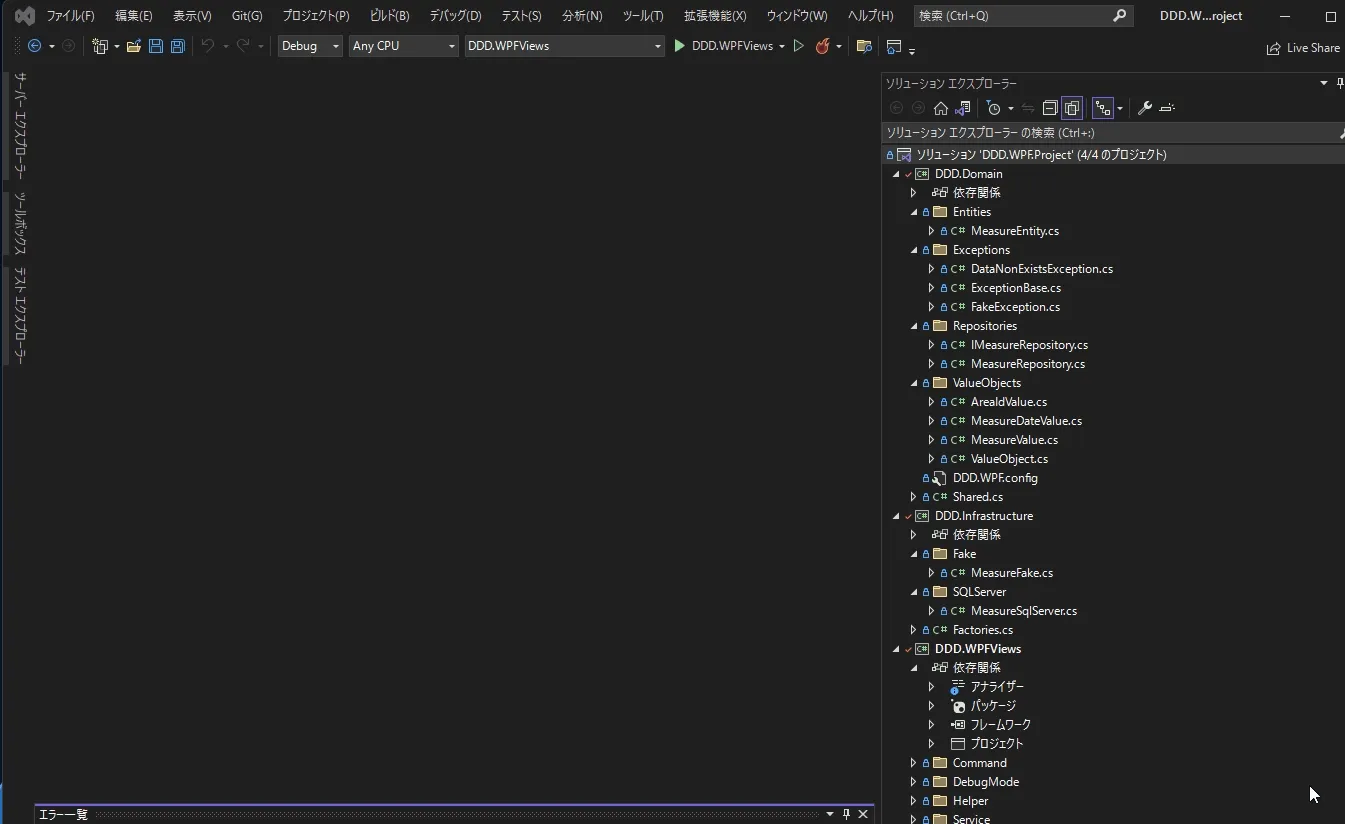
Task: Toggle auto-hide pin on the Error List panel
Action: pos(846,814)
